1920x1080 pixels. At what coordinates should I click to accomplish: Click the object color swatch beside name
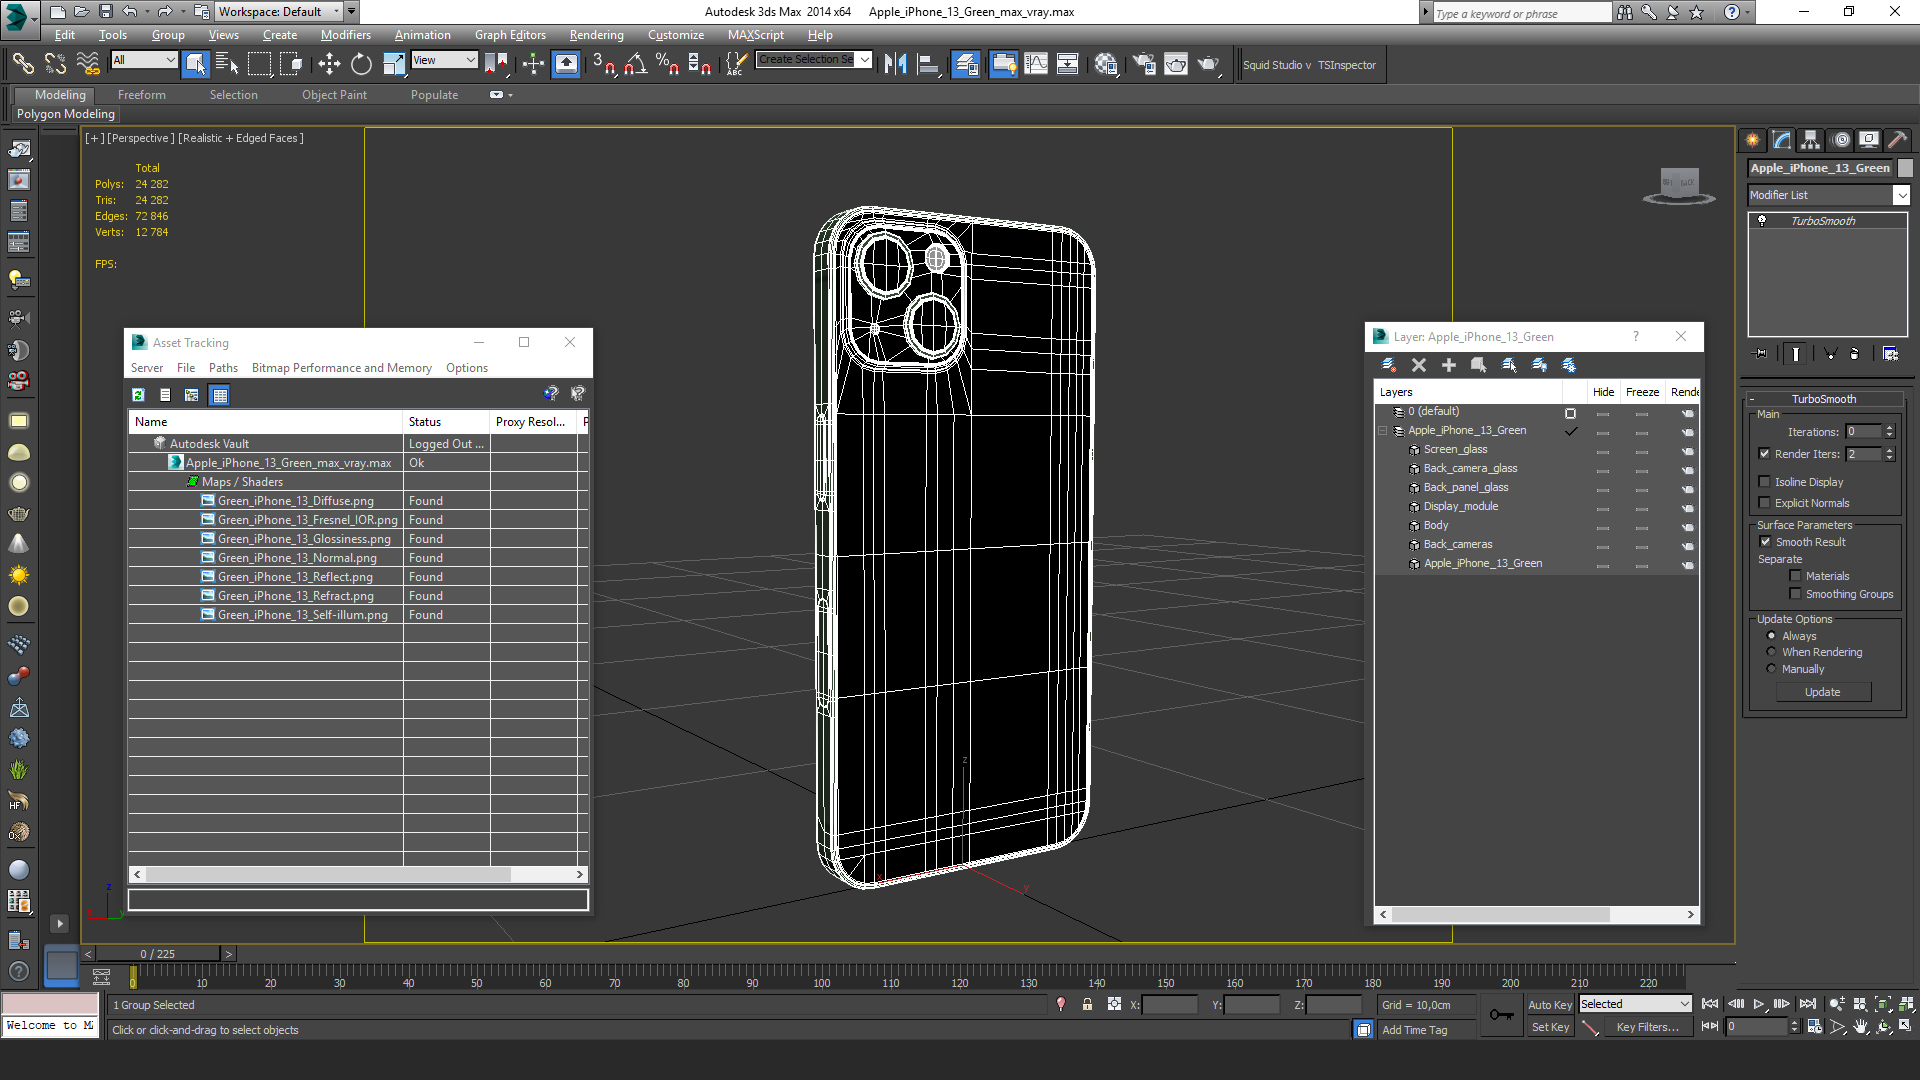coord(1905,168)
